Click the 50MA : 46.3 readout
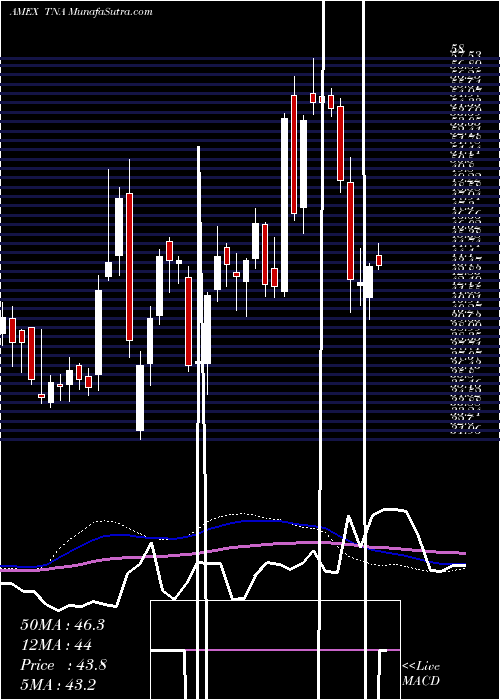The height and width of the screenshot is (700, 500). tap(62, 625)
